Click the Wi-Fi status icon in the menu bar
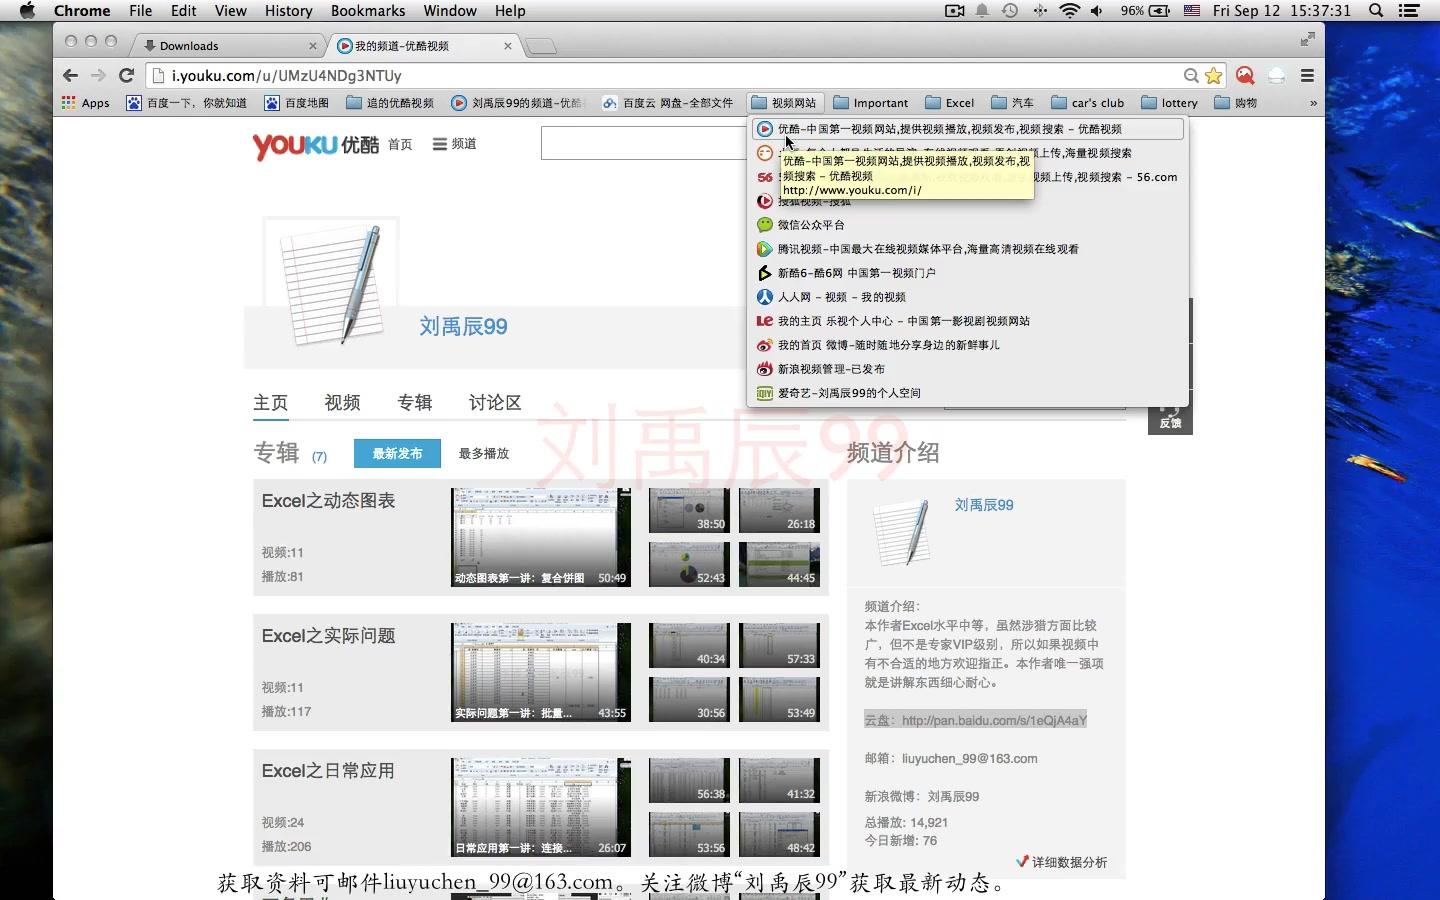Screen dimensions: 1440x900 [x=1070, y=11]
